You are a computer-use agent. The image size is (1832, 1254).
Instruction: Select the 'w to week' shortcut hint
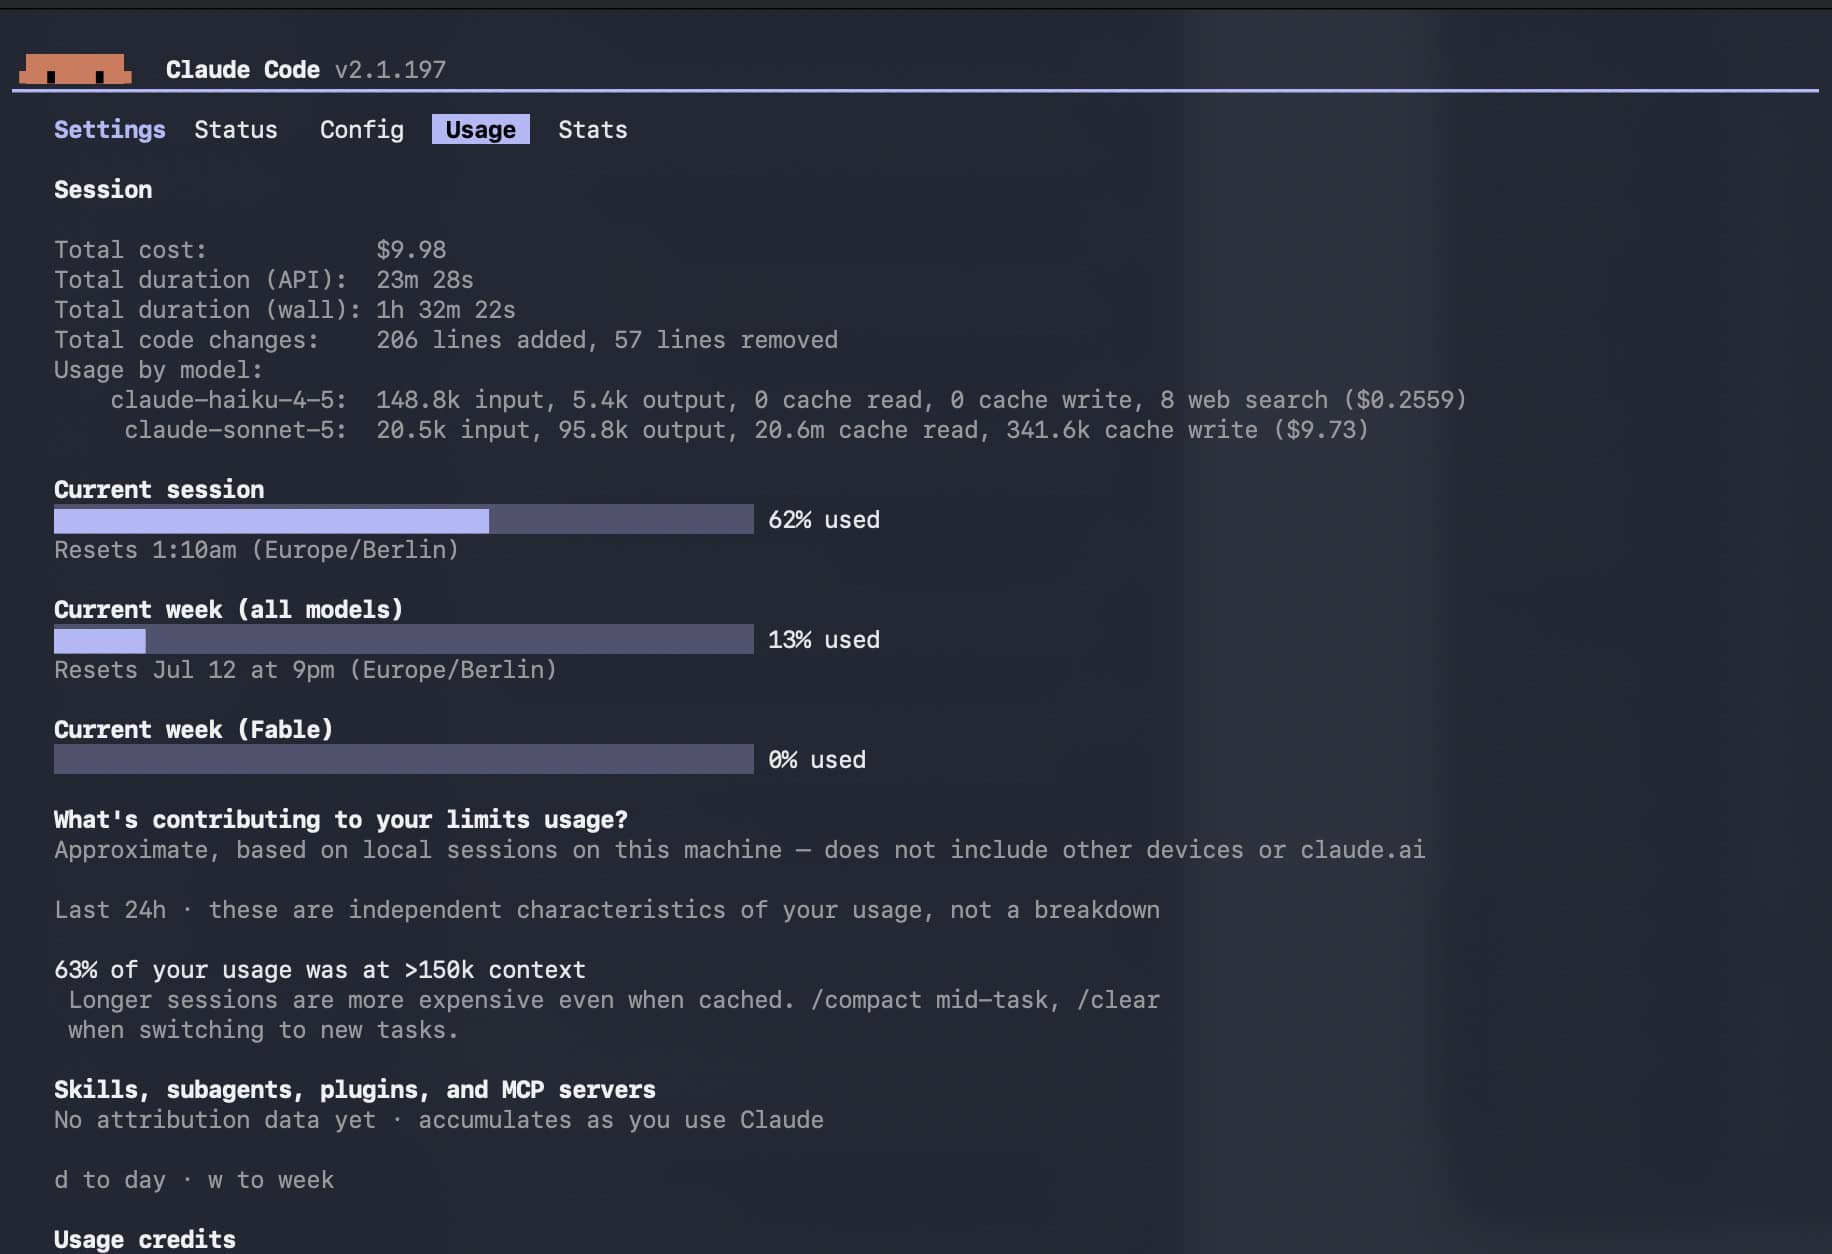point(271,1180)
